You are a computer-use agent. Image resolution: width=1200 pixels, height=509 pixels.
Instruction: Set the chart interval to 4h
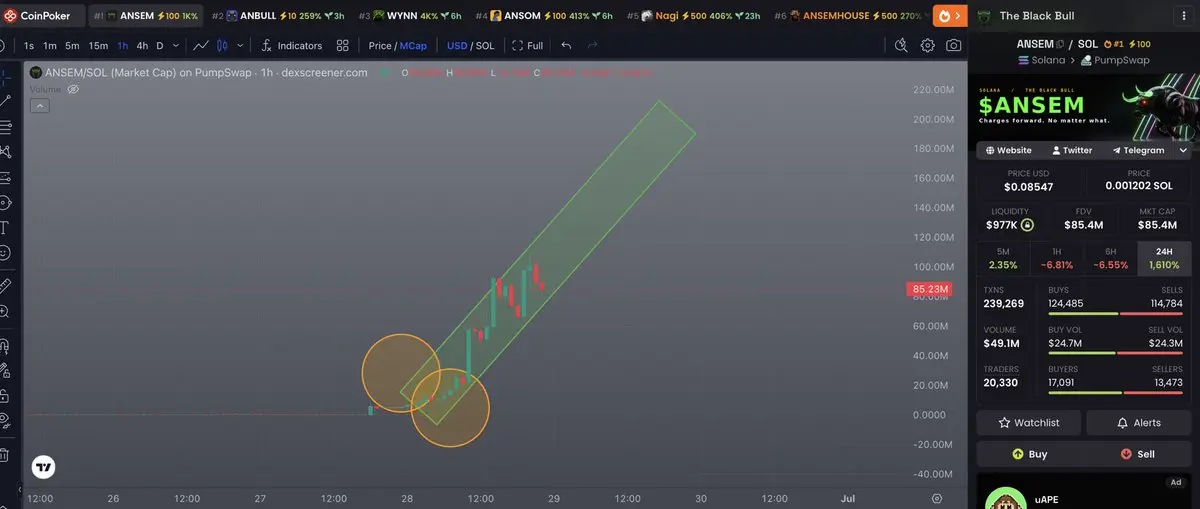tap(142, 45)
